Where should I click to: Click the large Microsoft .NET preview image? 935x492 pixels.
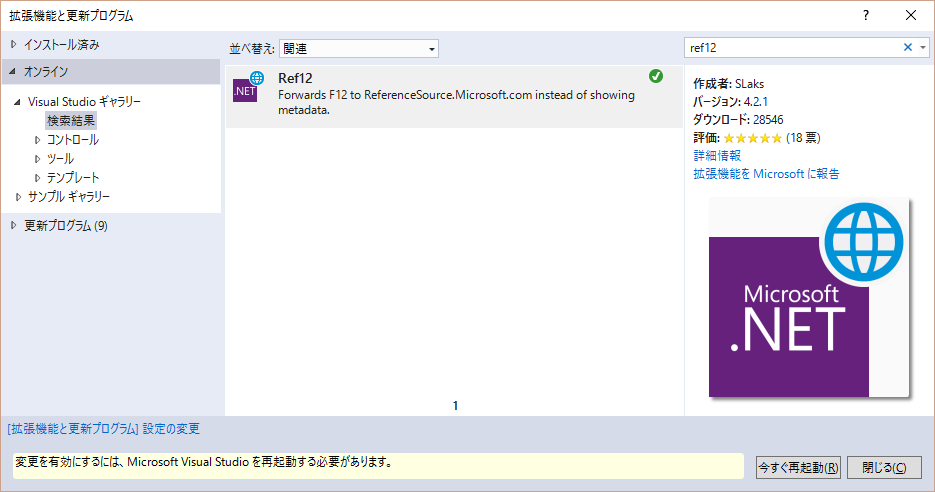[x=809, y=299]
